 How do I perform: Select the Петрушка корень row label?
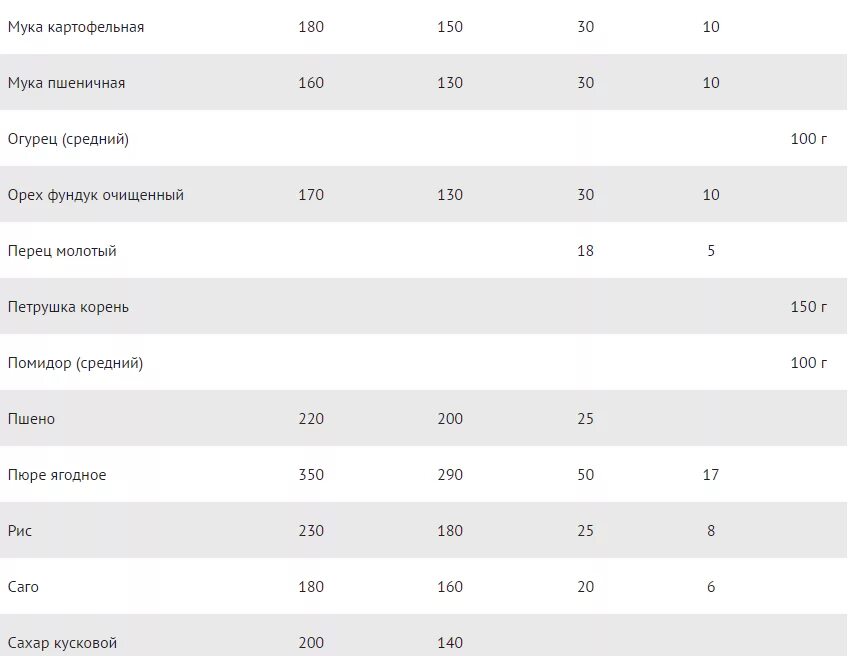tap(68, 307)
